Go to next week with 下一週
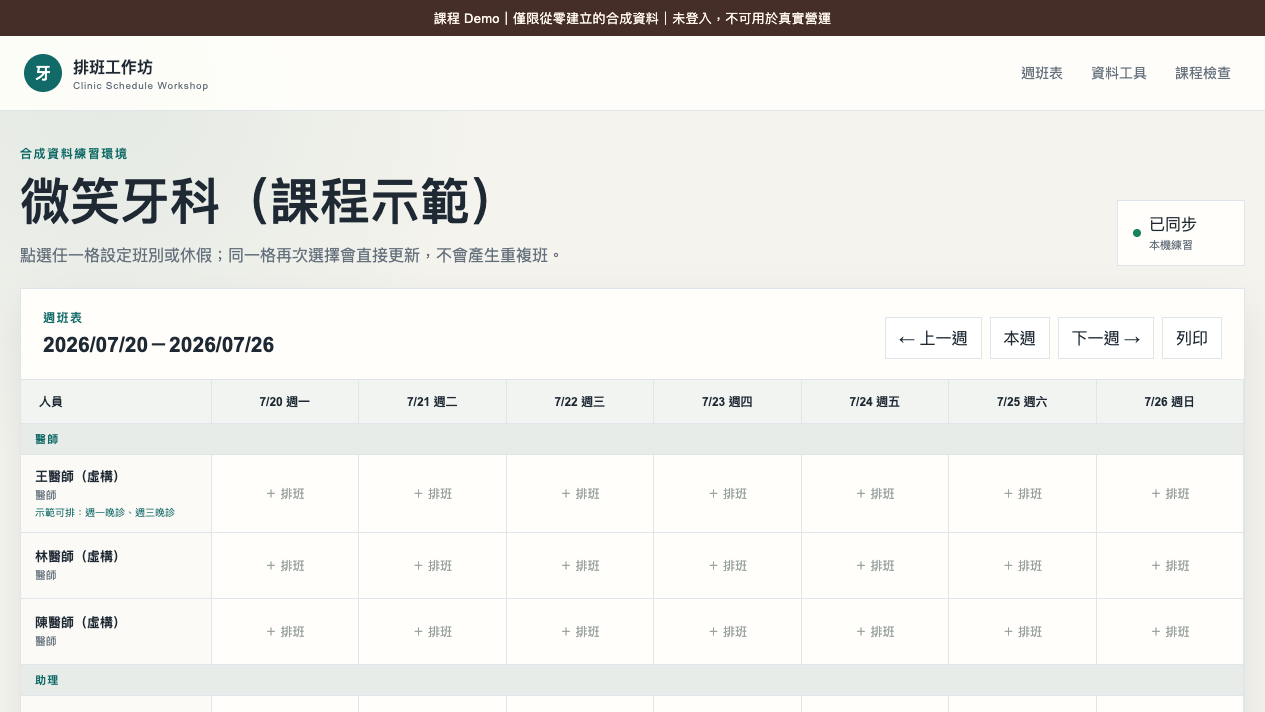 1106,338
